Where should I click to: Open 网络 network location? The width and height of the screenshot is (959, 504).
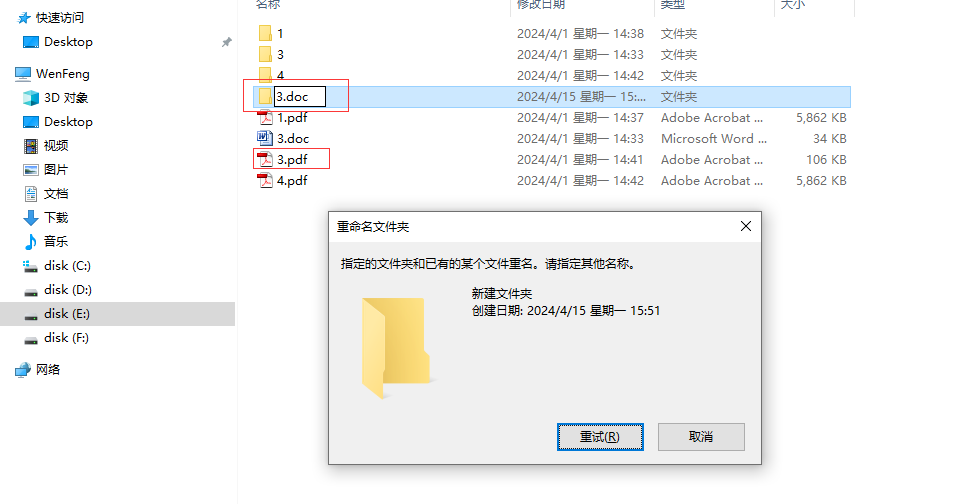pyautogui.click(x=38, y=370)
